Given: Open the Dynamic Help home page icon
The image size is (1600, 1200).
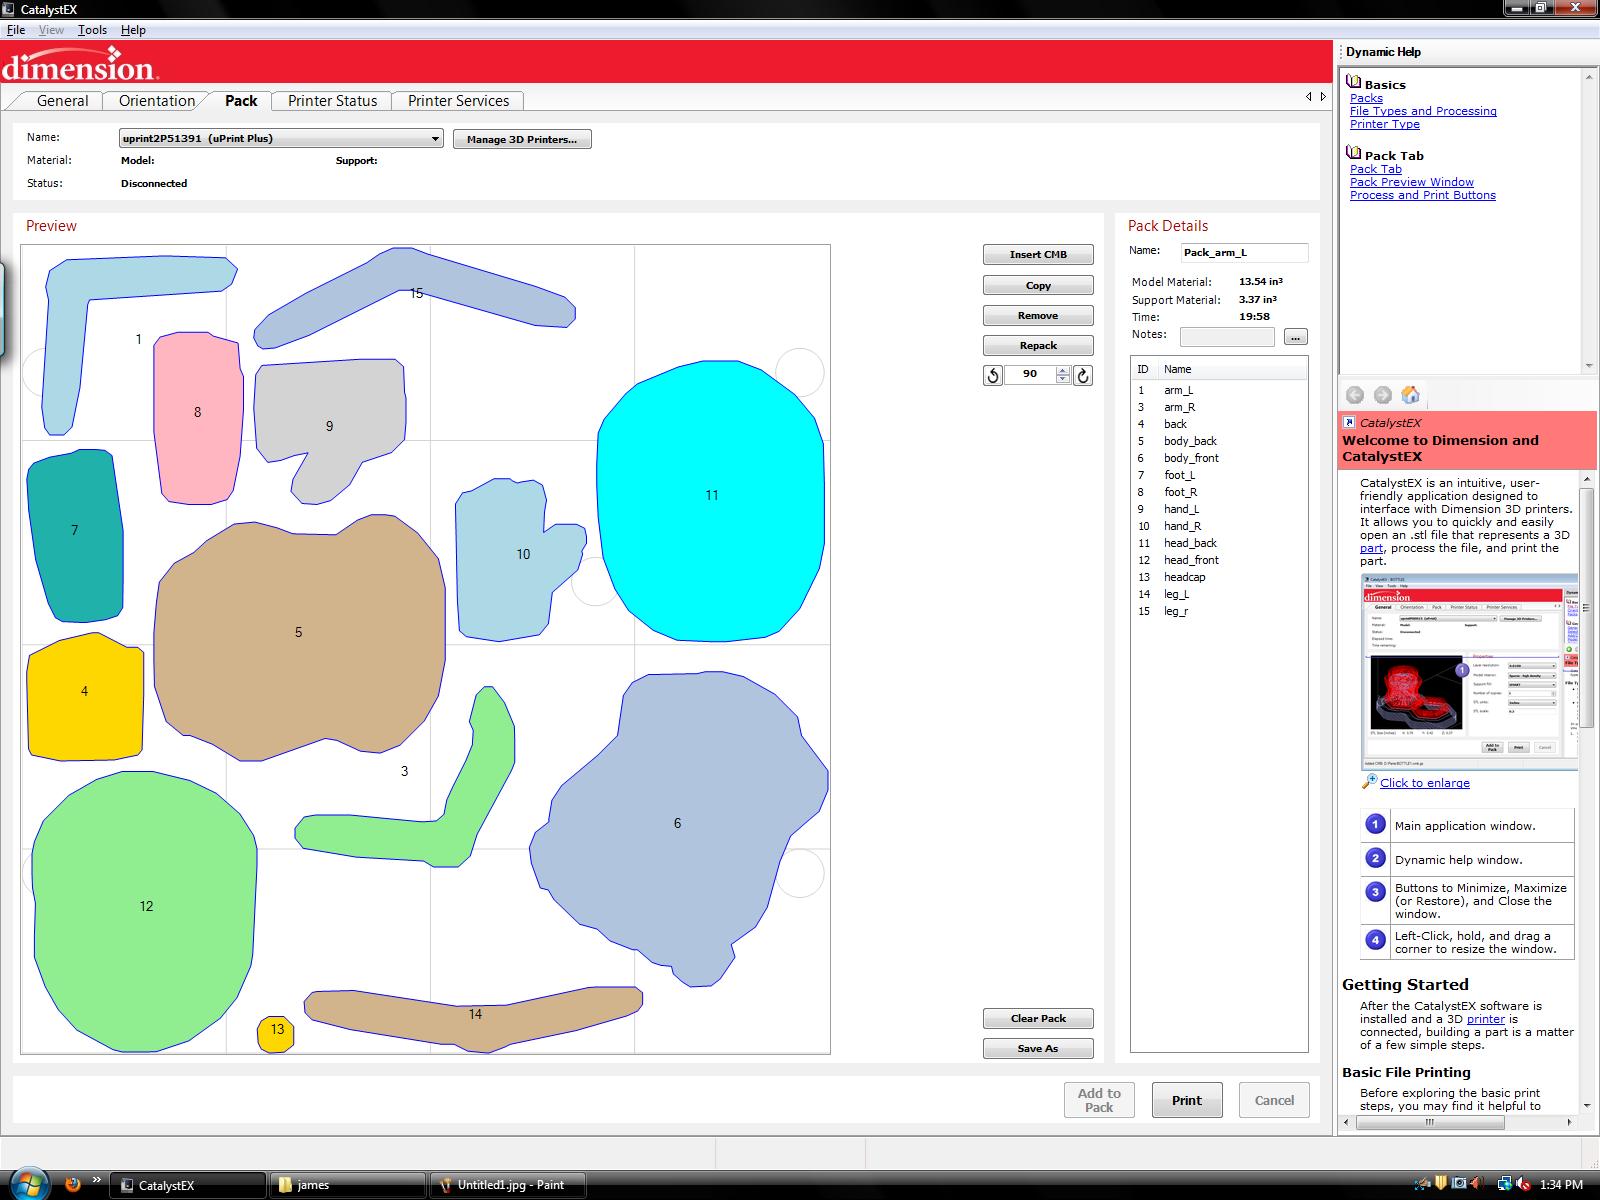Looking at the screenshot, I should [1410, 394].
